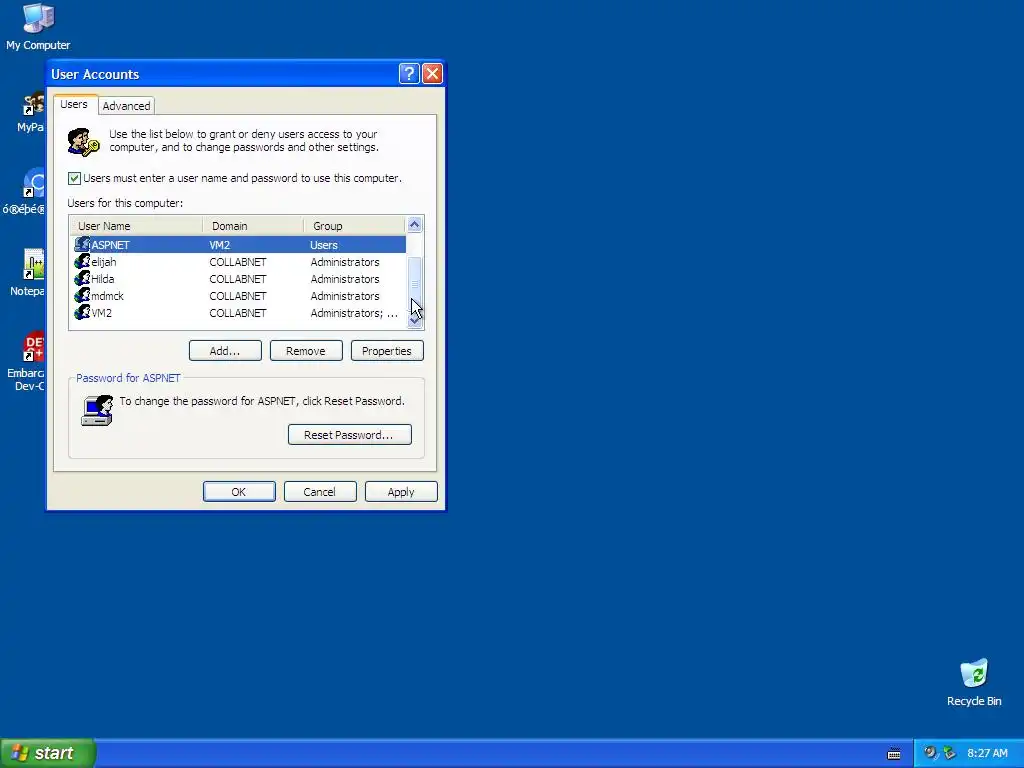Screen dimensions: 1024x768
Task: Click the ASPNET user account icon
Action: click(x=82, y=244)
